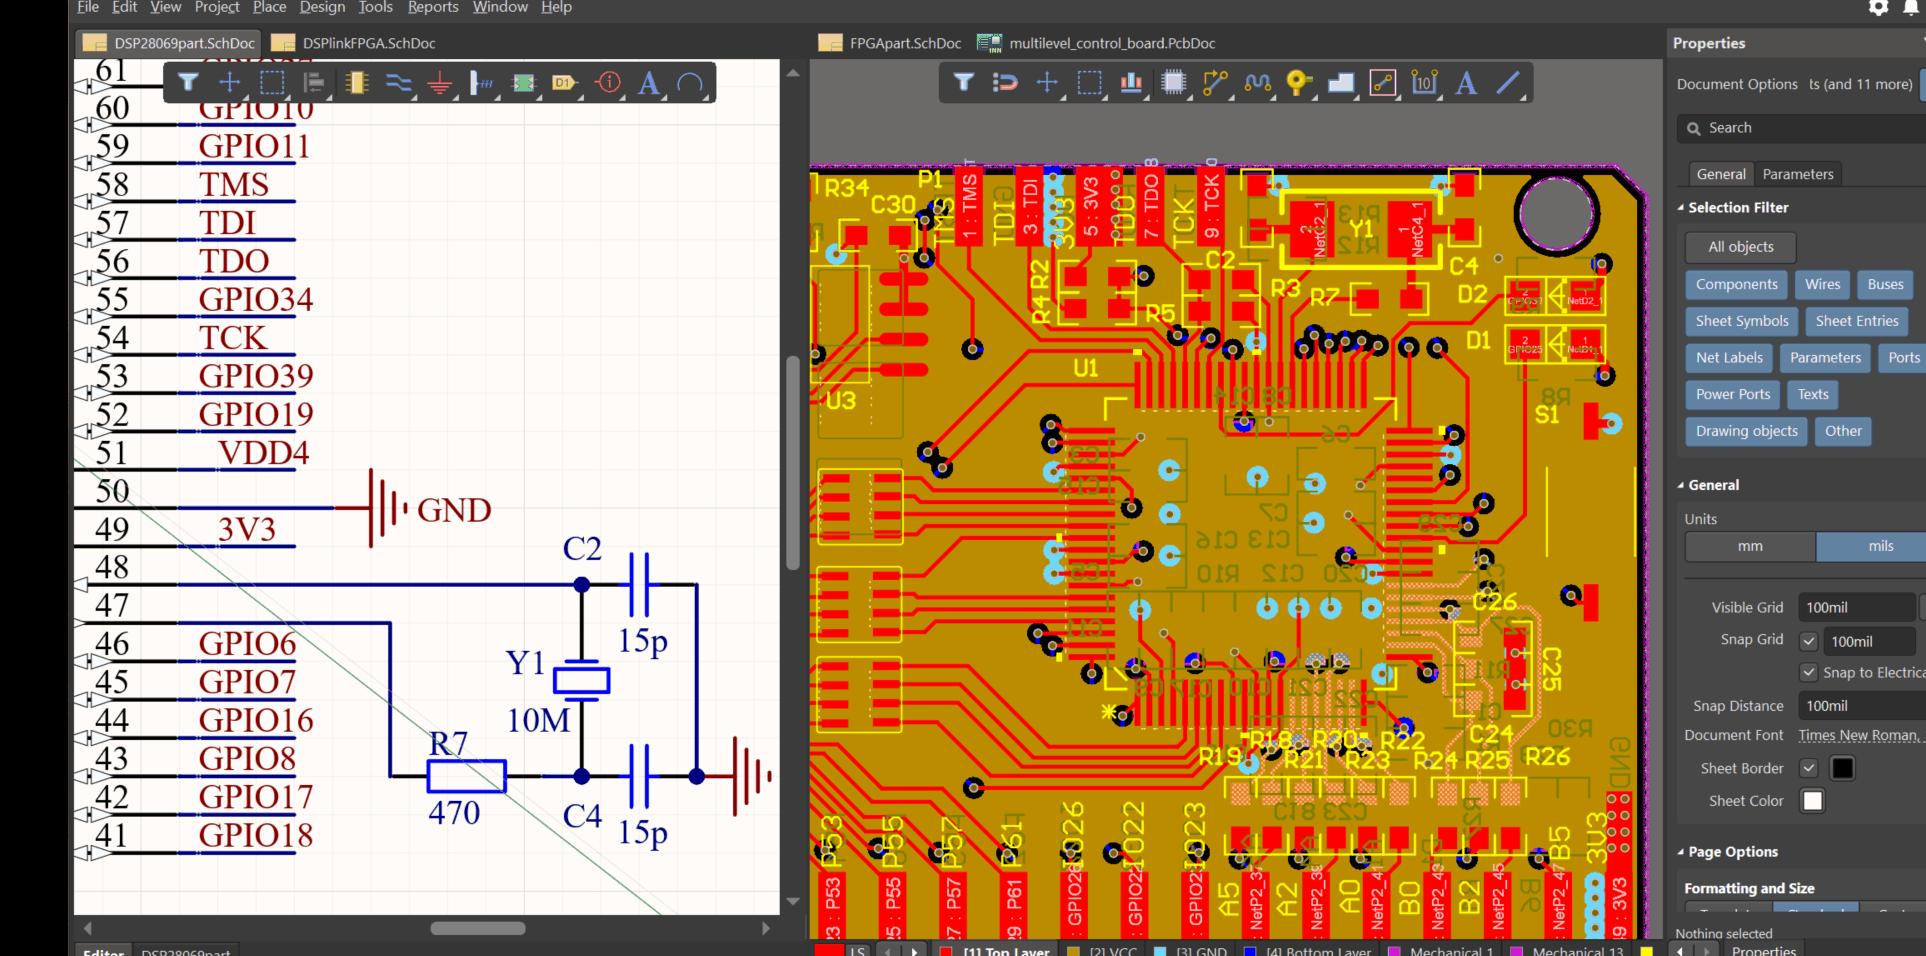
Task: Click the align objects icon in PCB toolbar
Action: pyautogui.click(x=1131, y=83)
